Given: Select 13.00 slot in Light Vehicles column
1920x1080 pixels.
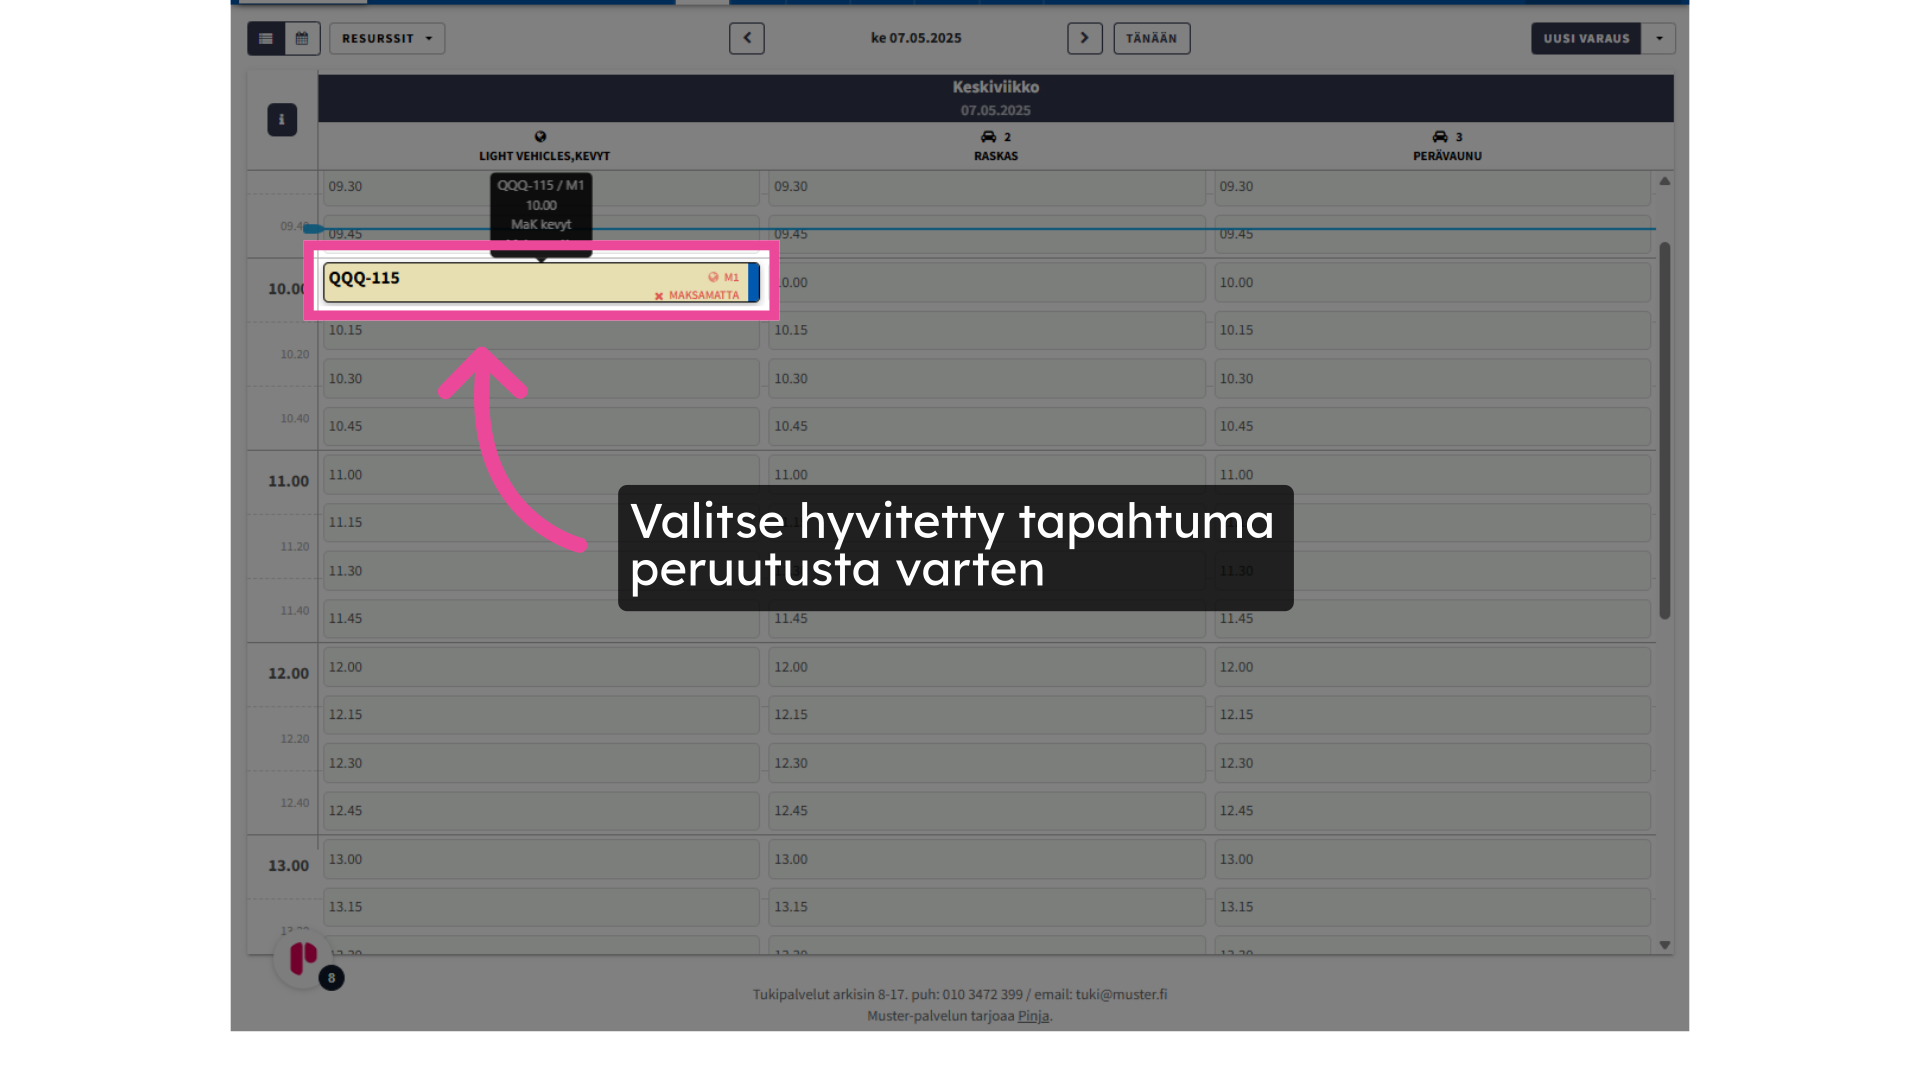Looking at the screenshot, I should click(541, 859).
